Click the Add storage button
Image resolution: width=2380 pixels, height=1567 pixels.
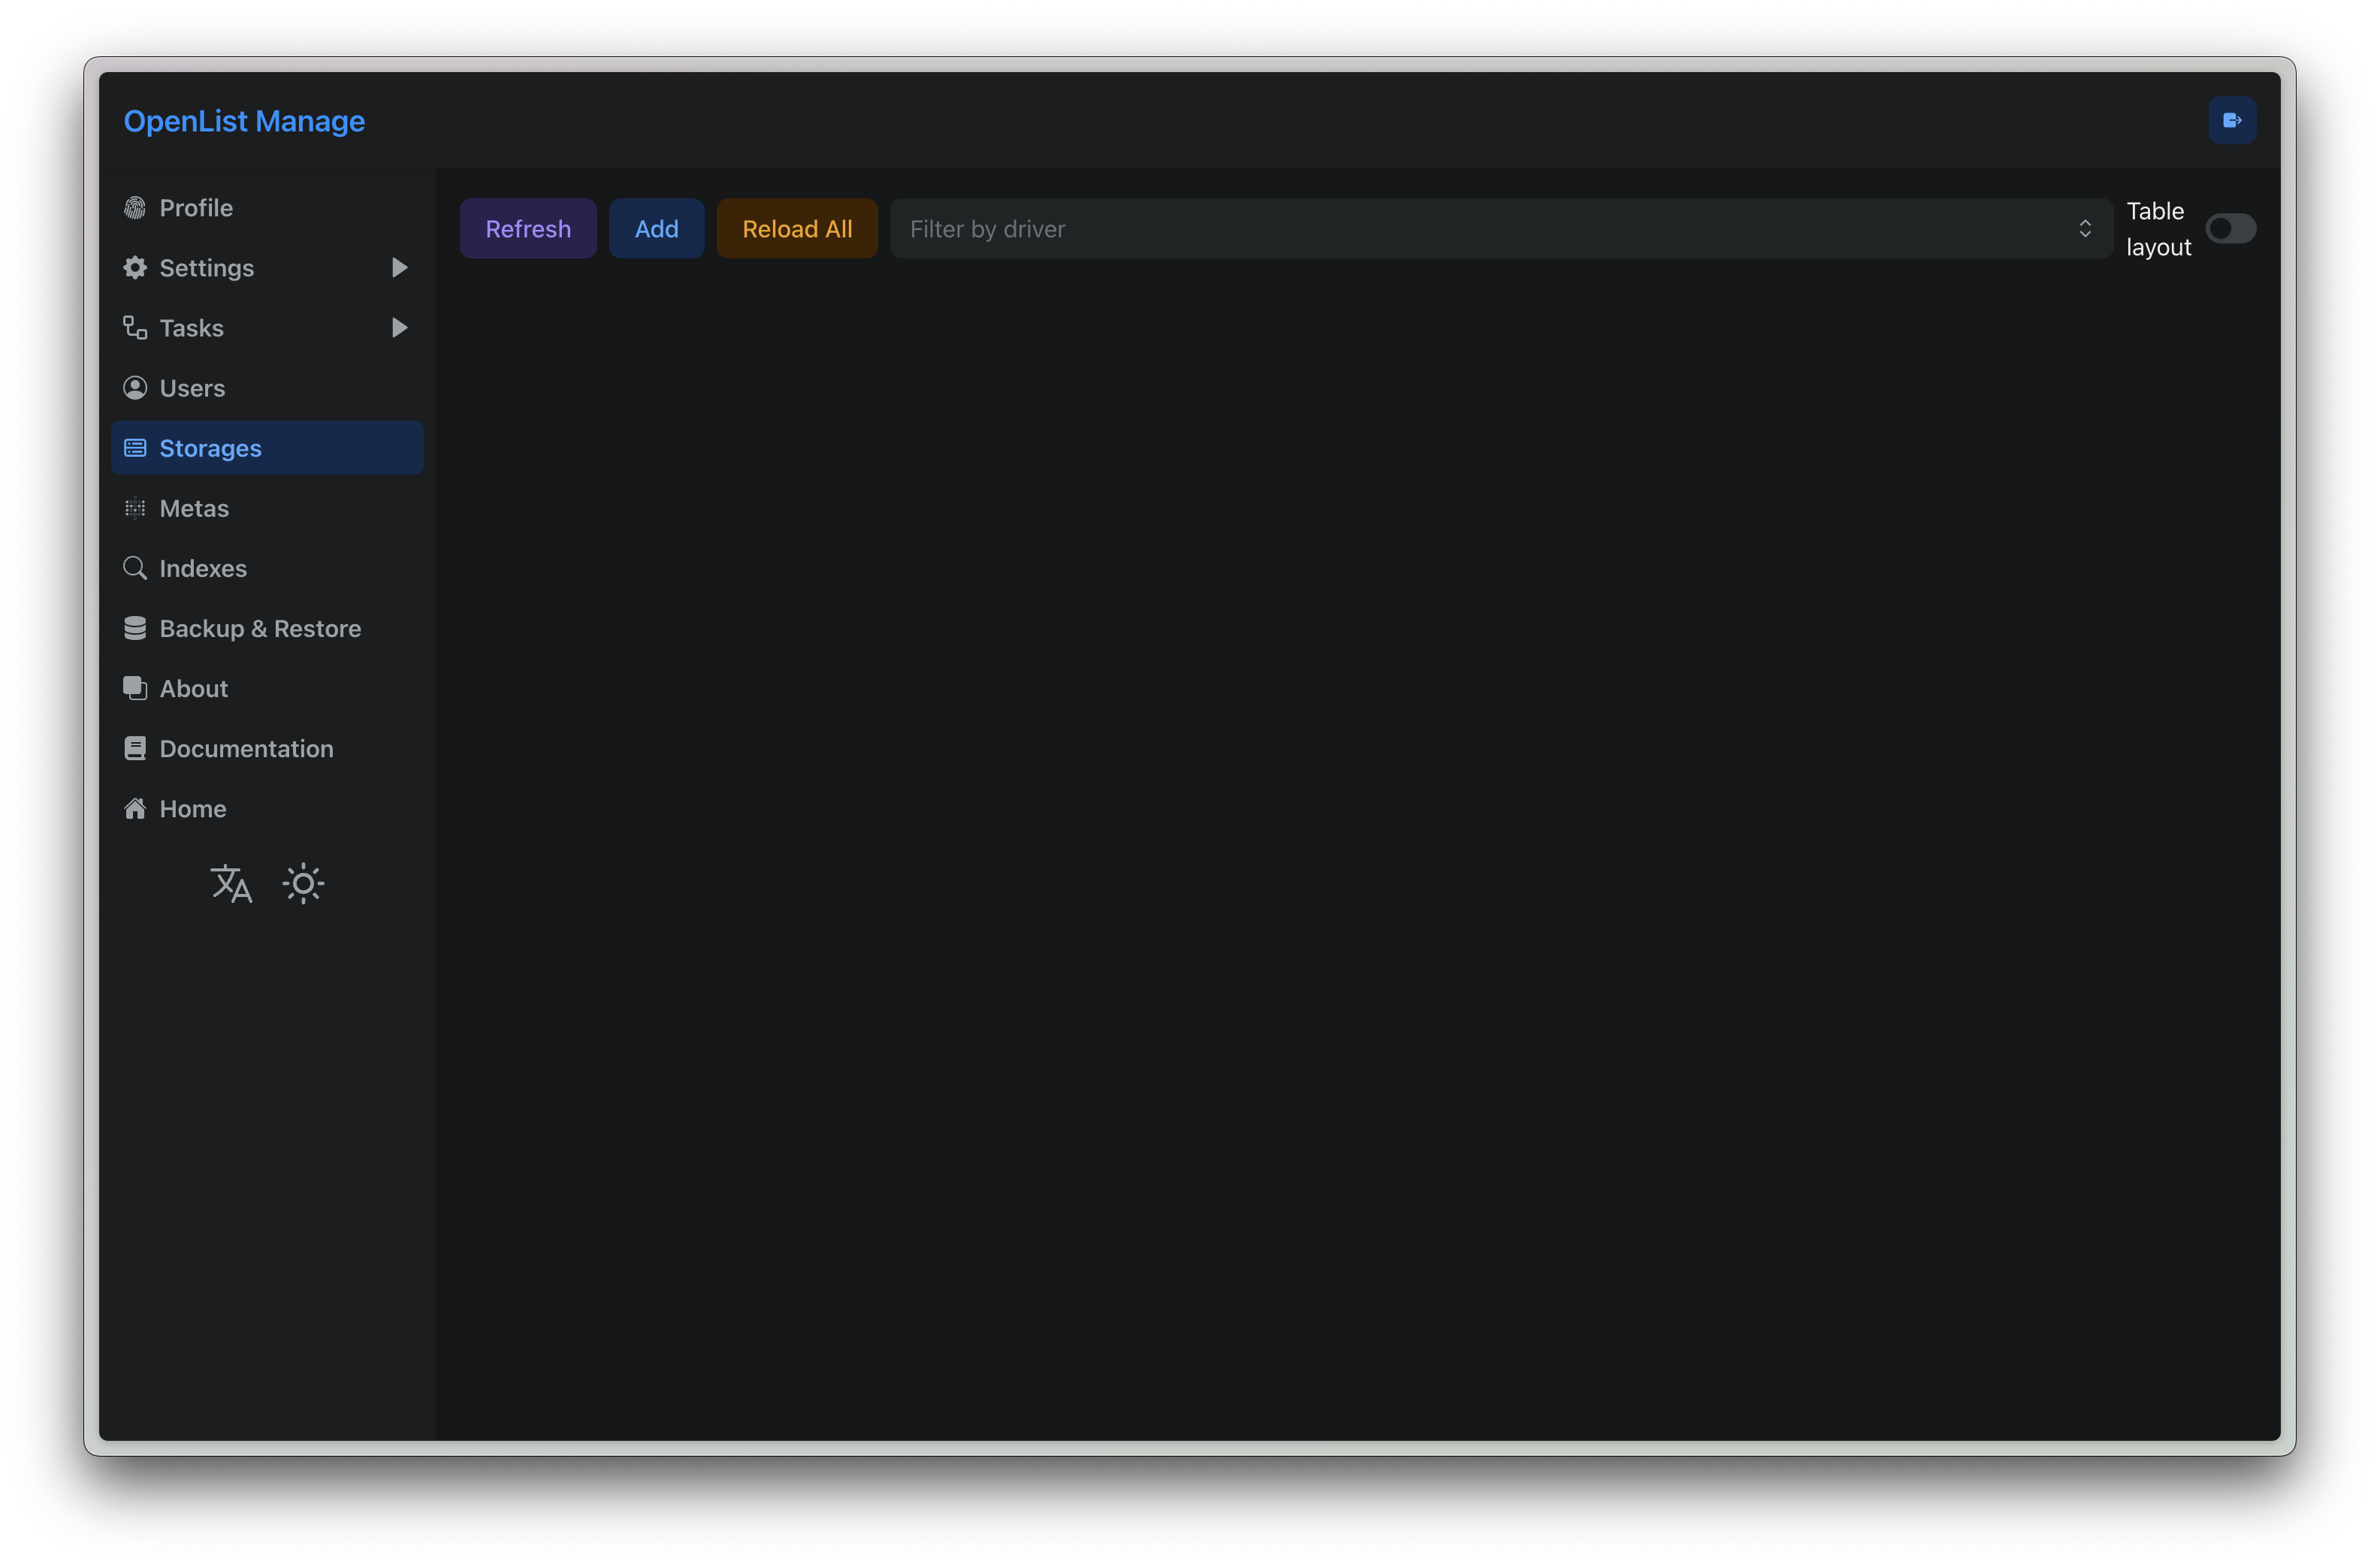point(656,229)
